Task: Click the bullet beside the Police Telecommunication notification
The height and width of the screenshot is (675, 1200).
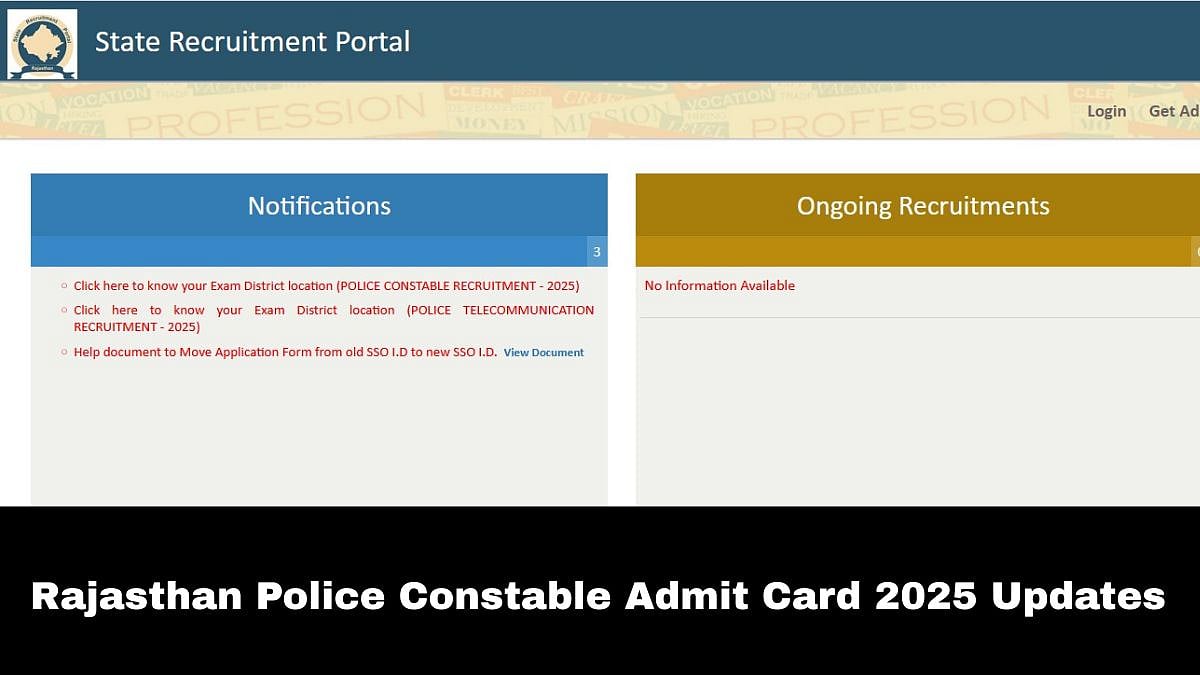Action: tap(65, 311)
